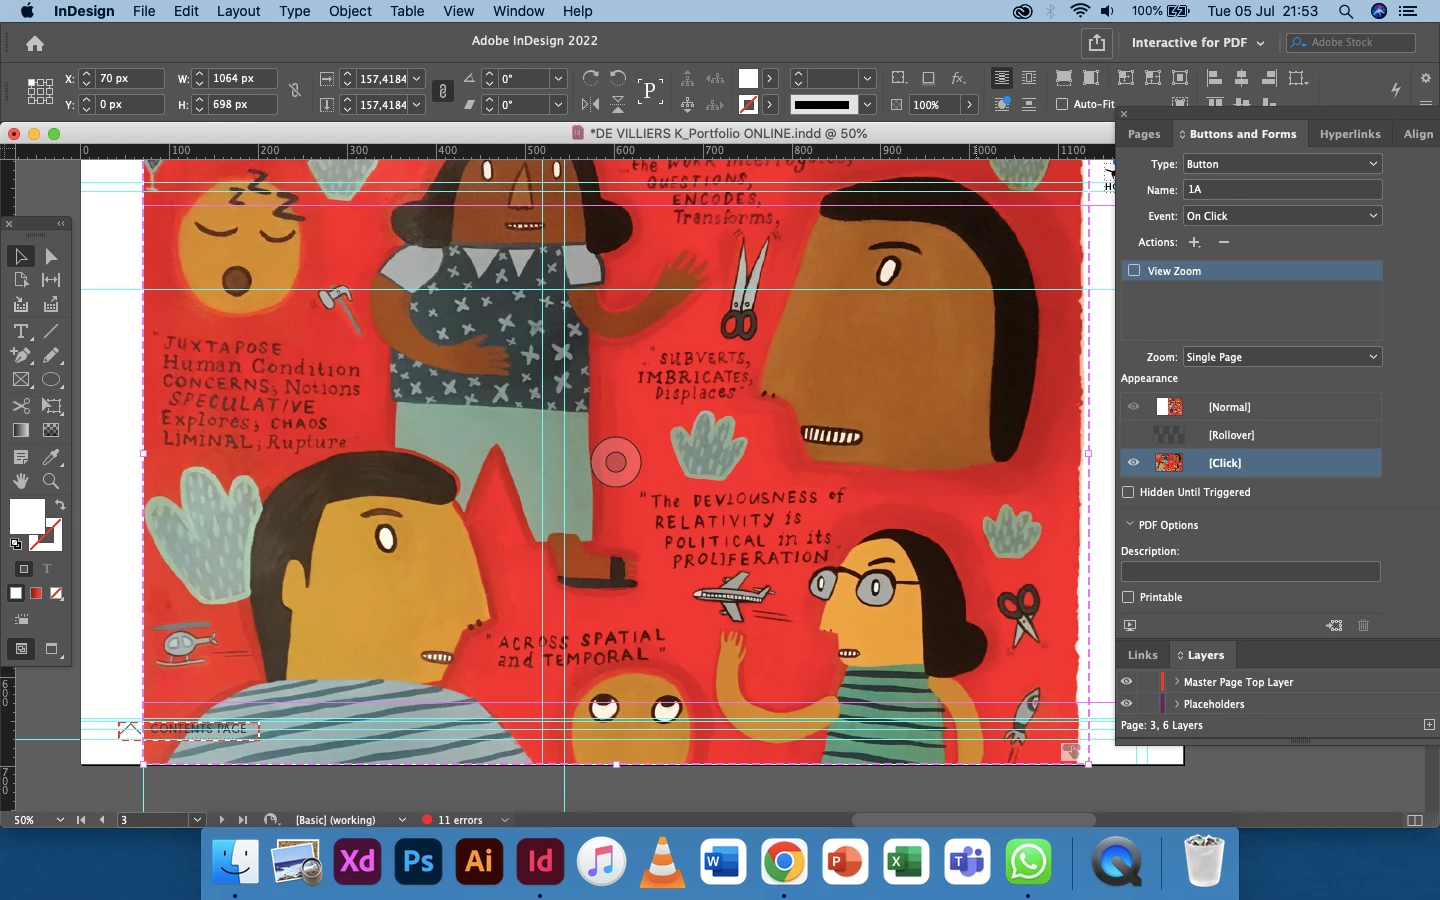This screenshot has width=1440, height=900.
Task: Open the Object menu
Action: (350, 11)
